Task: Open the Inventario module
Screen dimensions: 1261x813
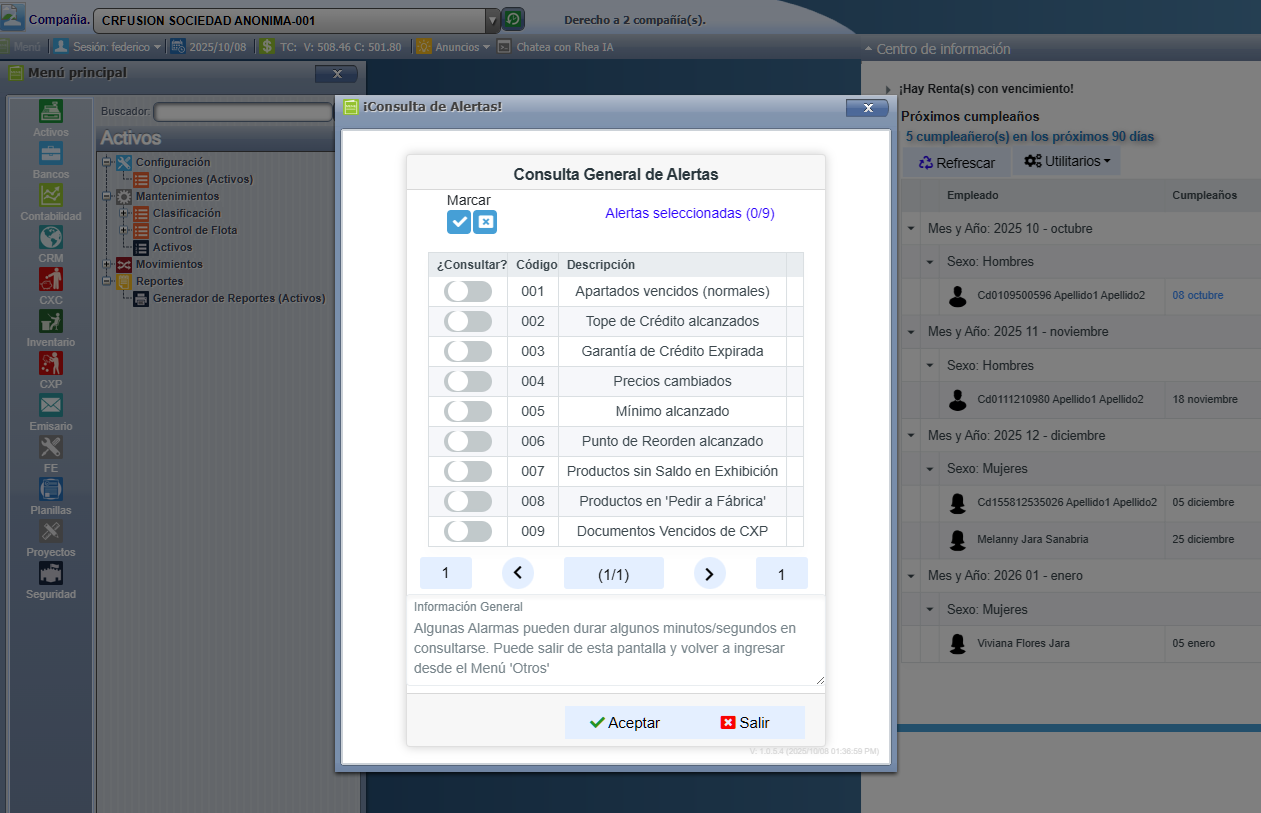Action: (x=50, y=321)
